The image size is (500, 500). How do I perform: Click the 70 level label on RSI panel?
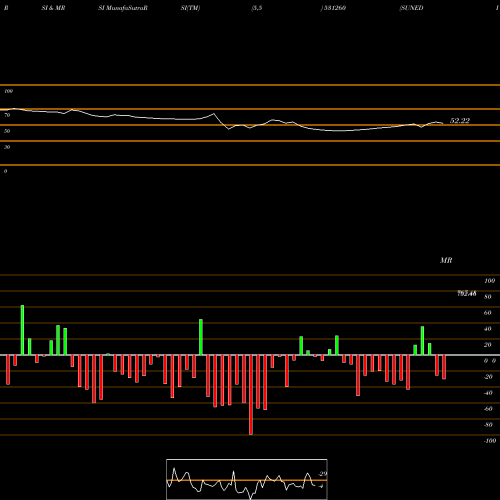pyautogui.click(x=7, y=115)
